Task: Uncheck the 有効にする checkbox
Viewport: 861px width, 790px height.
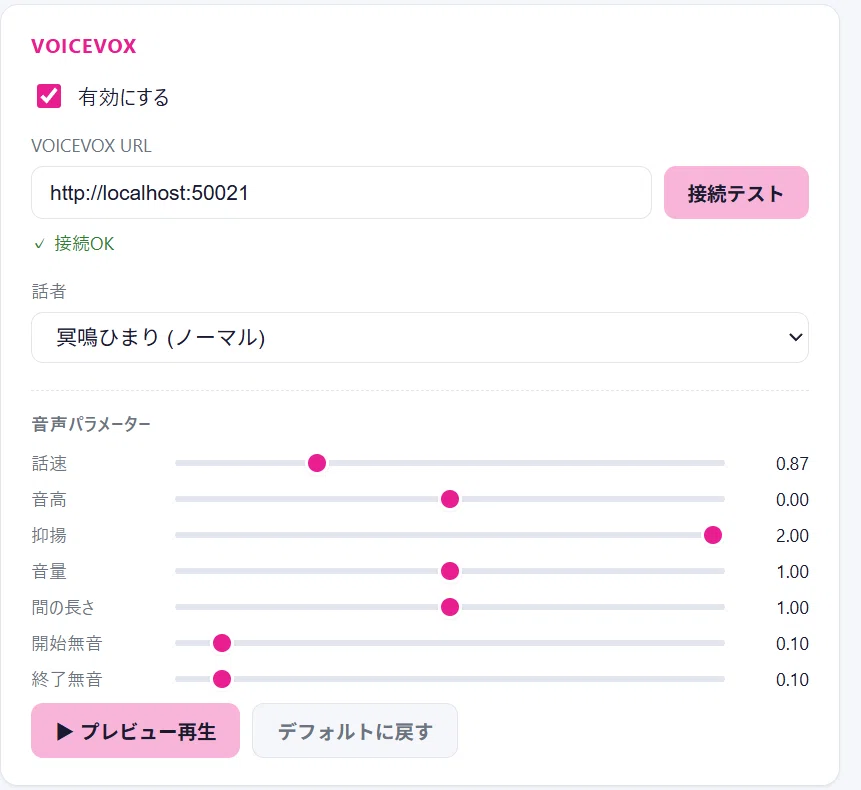Action: pos(49,96)
